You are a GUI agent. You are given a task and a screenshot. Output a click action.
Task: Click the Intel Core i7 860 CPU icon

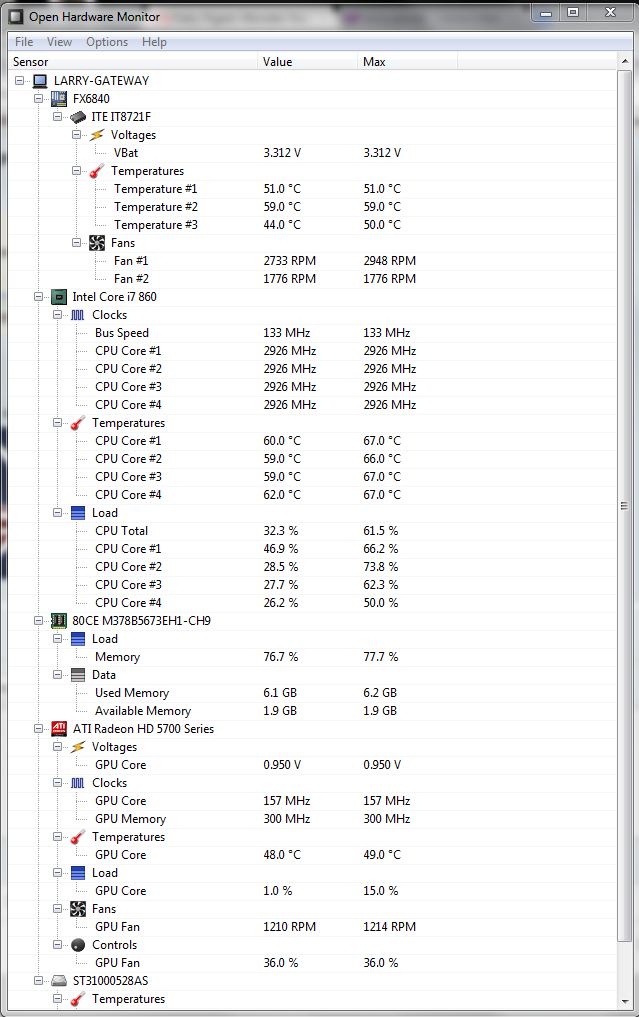59,297
